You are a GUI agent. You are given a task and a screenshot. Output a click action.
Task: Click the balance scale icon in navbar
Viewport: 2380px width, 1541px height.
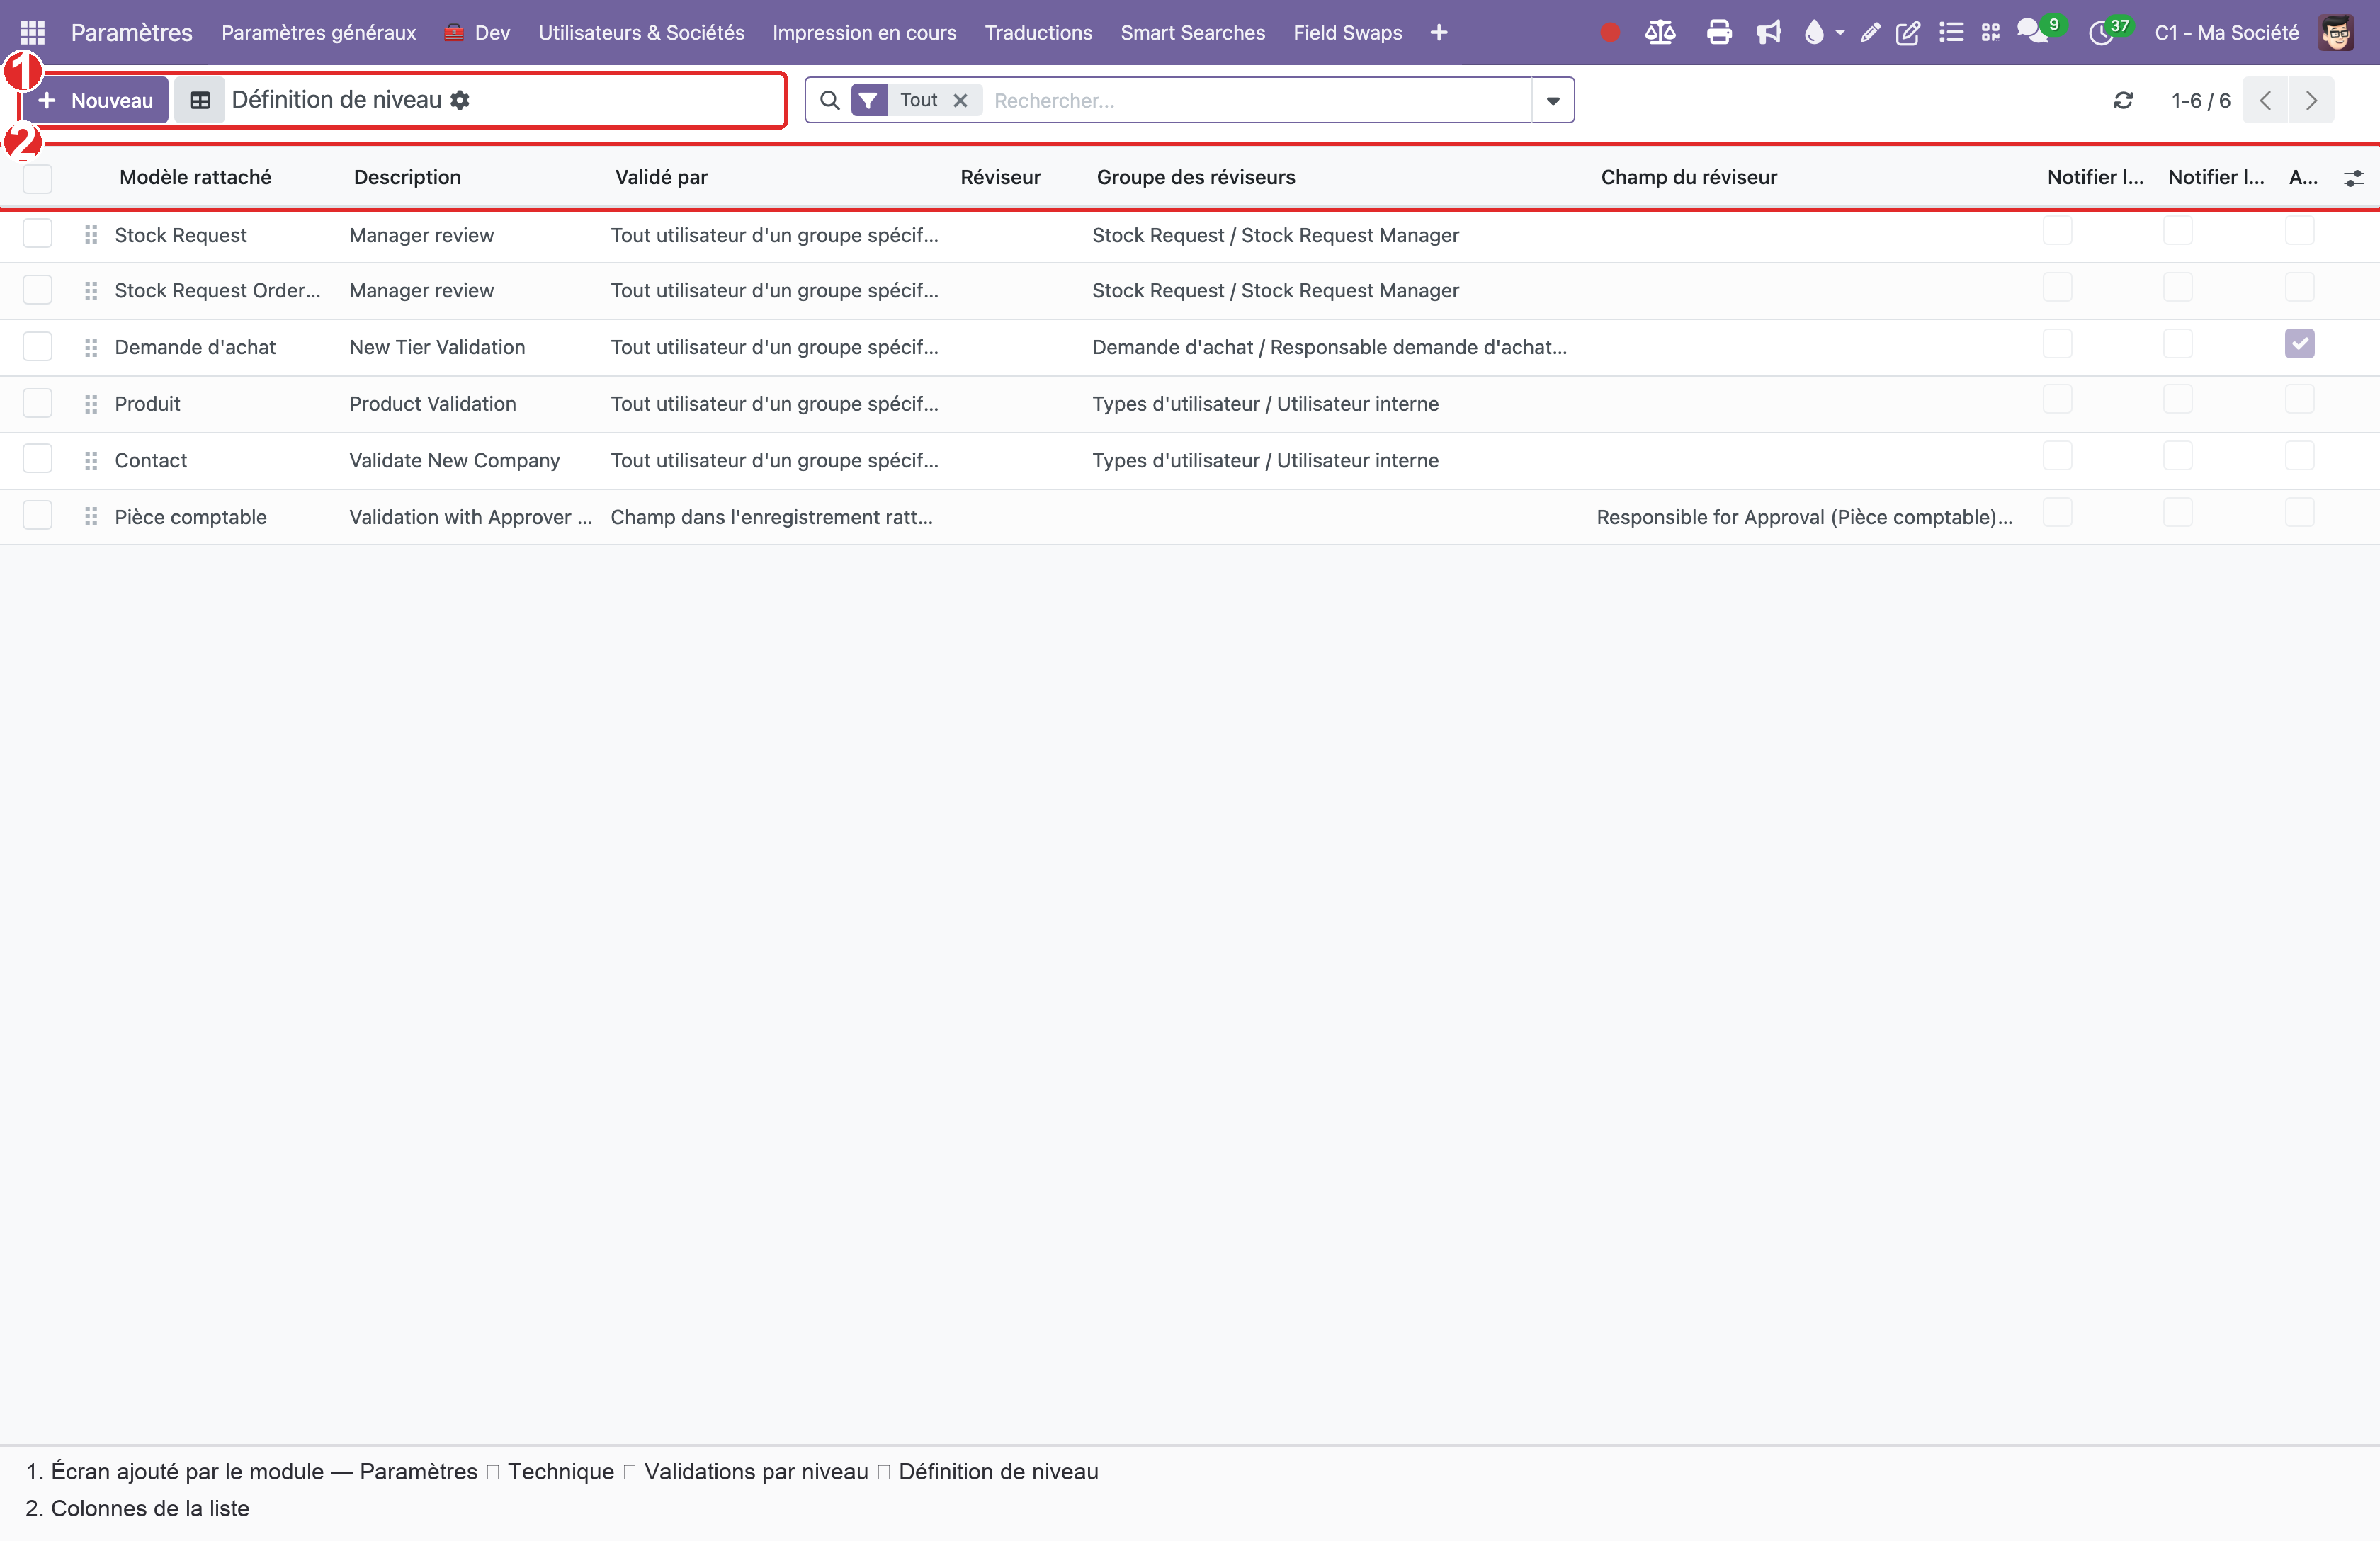(x=1660, y=32)
